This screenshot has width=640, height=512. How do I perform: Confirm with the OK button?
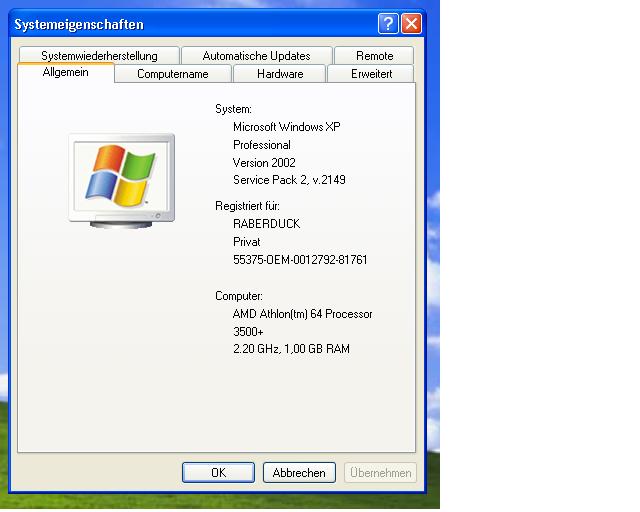pyautogui.click(x=218, y=472)
